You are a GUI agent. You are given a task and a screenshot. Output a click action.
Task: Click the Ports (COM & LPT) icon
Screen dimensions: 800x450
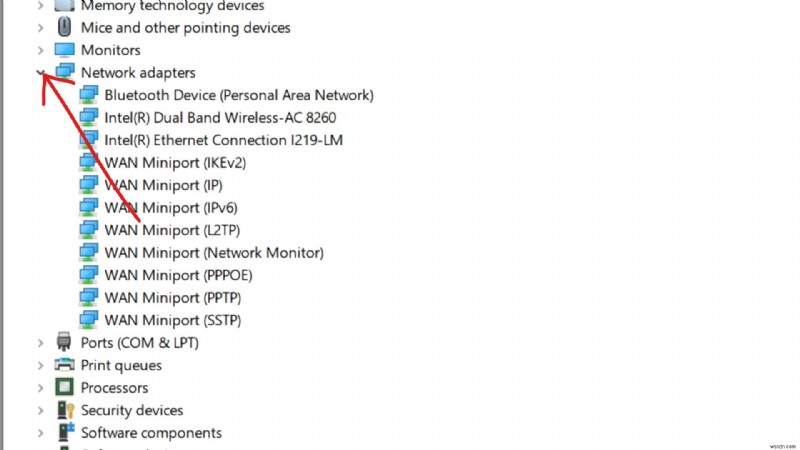[65, 343]
